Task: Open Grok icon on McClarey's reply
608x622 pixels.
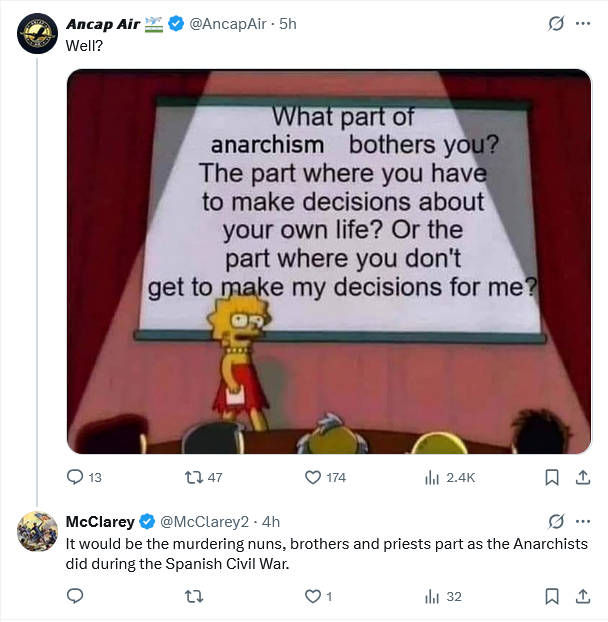Action: pos(556,521)
